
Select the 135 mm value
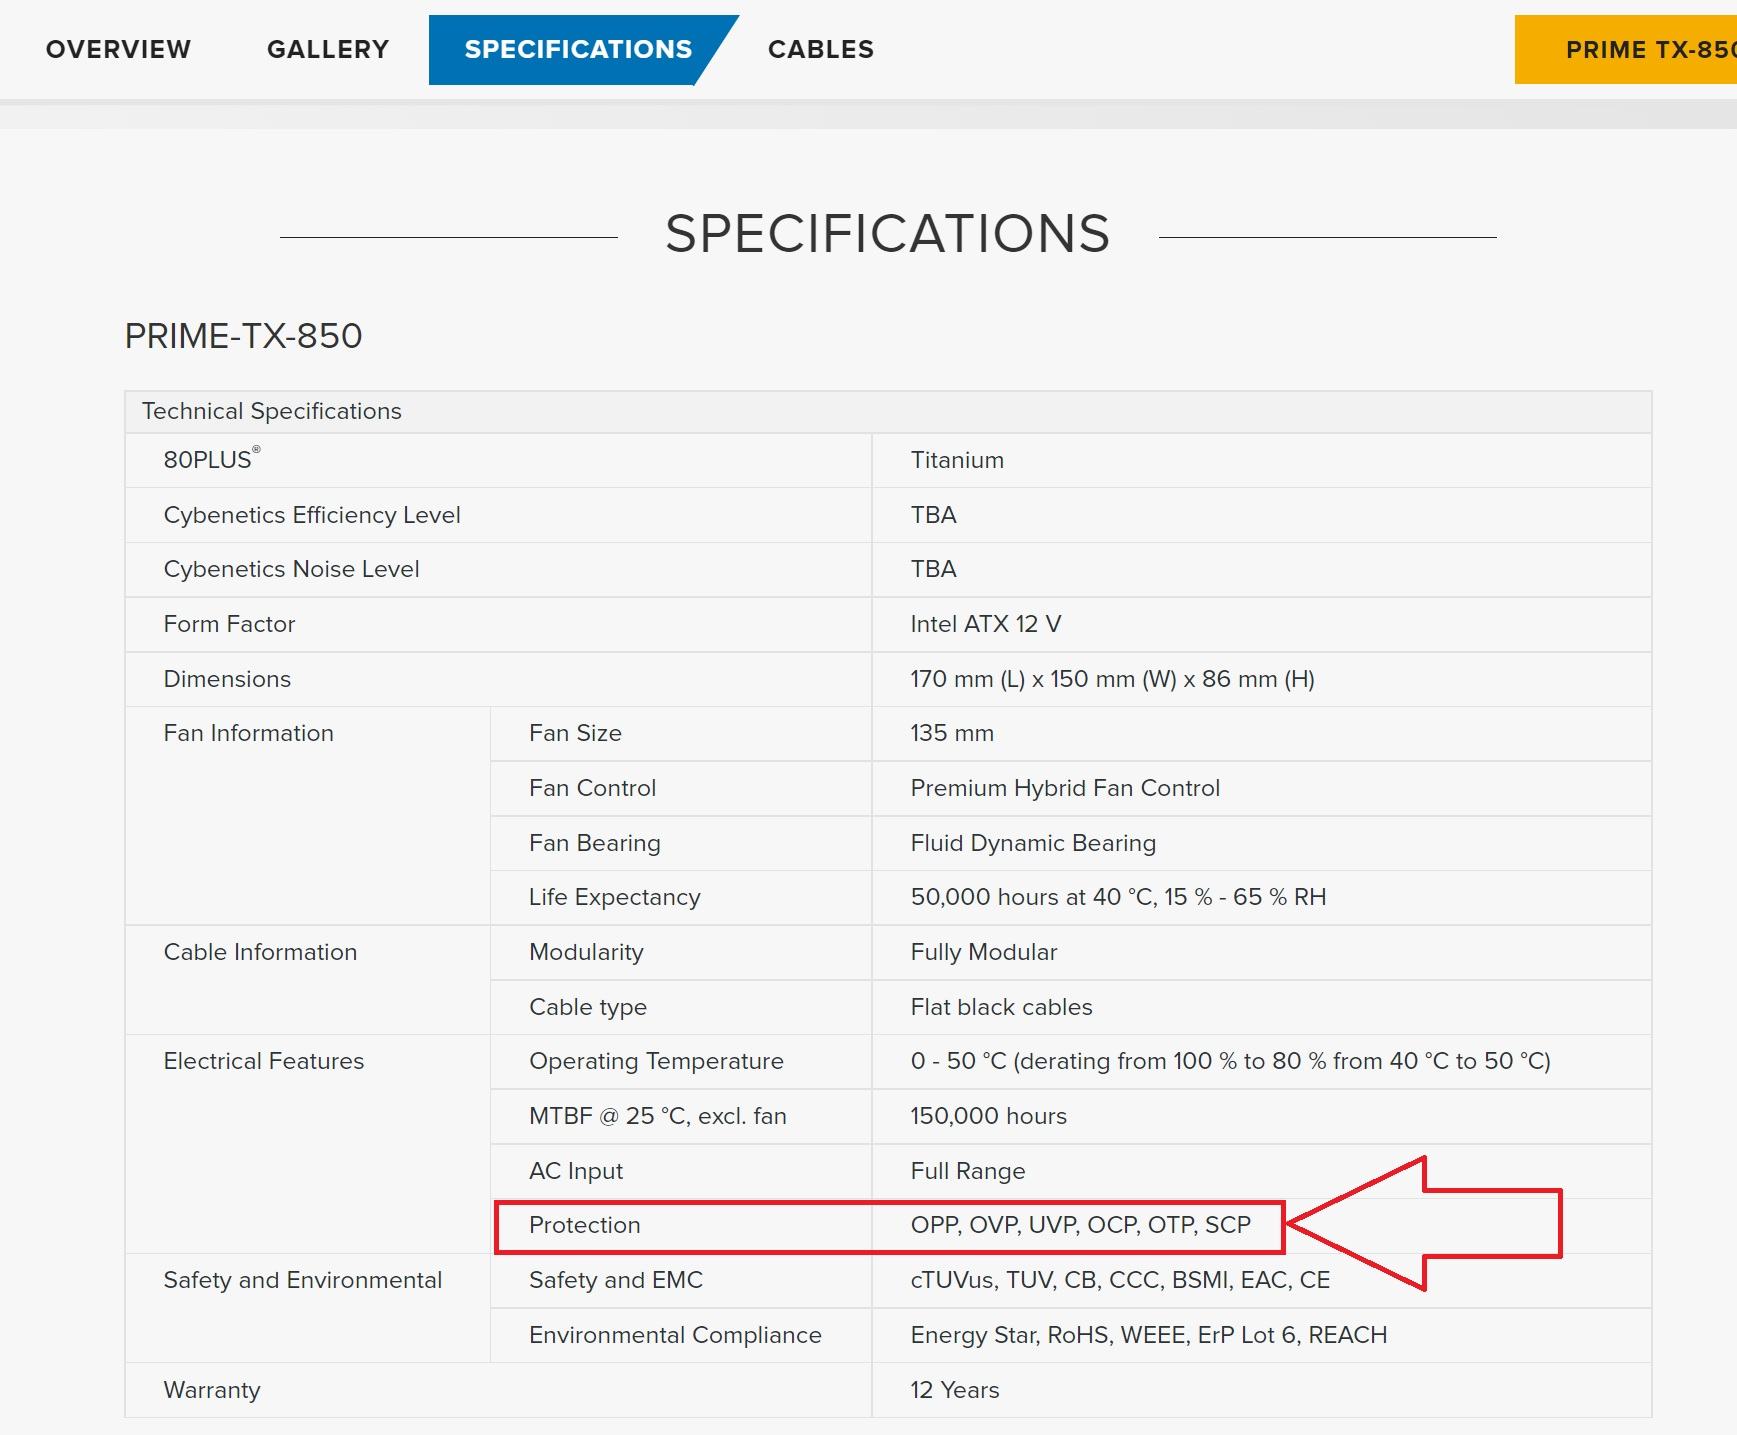(952, 733)
